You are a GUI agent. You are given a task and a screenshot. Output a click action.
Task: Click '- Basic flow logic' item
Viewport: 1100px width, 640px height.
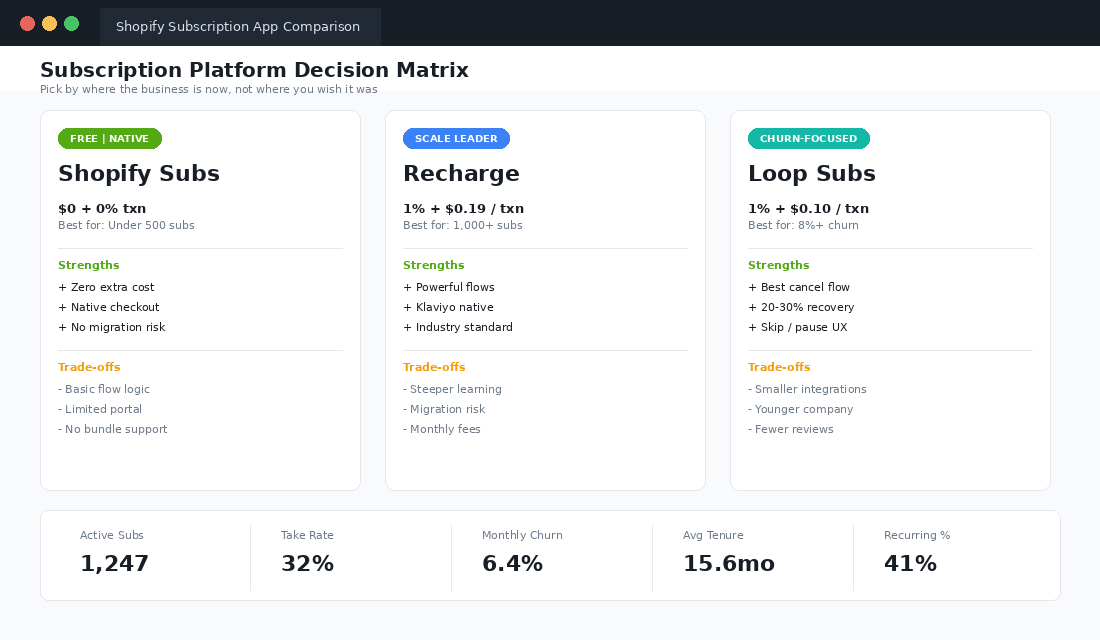coord(104,389)
